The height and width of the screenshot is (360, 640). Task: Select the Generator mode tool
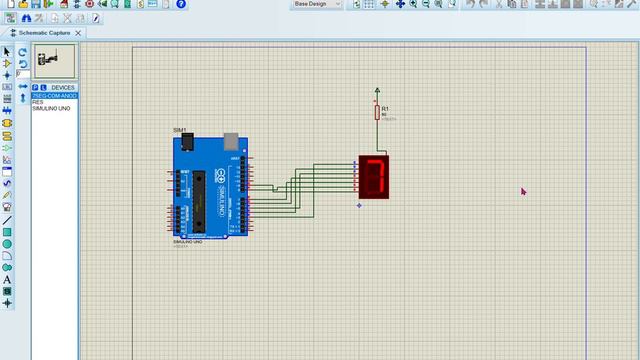point(7,183)
